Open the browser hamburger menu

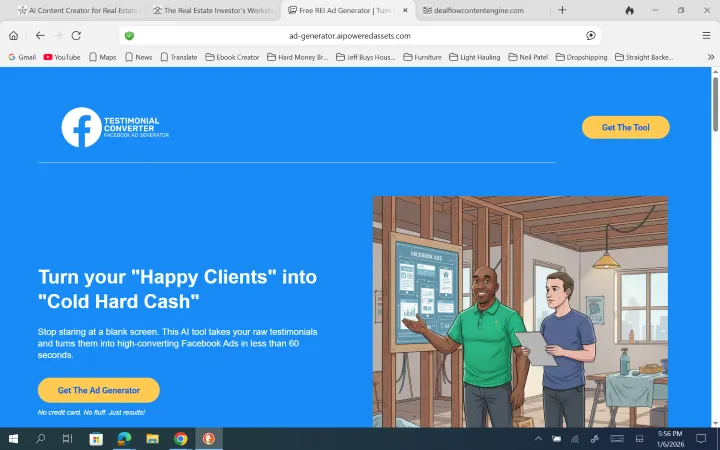click(x=706, y=36)
